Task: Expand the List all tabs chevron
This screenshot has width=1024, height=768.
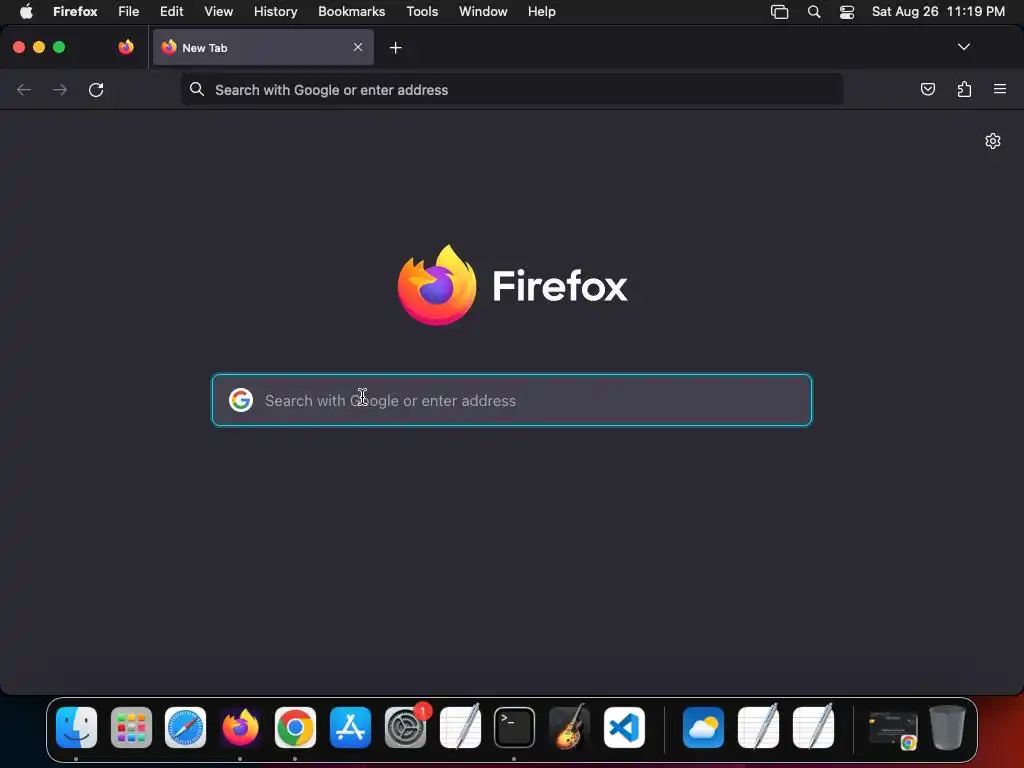Action: click(963, 47)
